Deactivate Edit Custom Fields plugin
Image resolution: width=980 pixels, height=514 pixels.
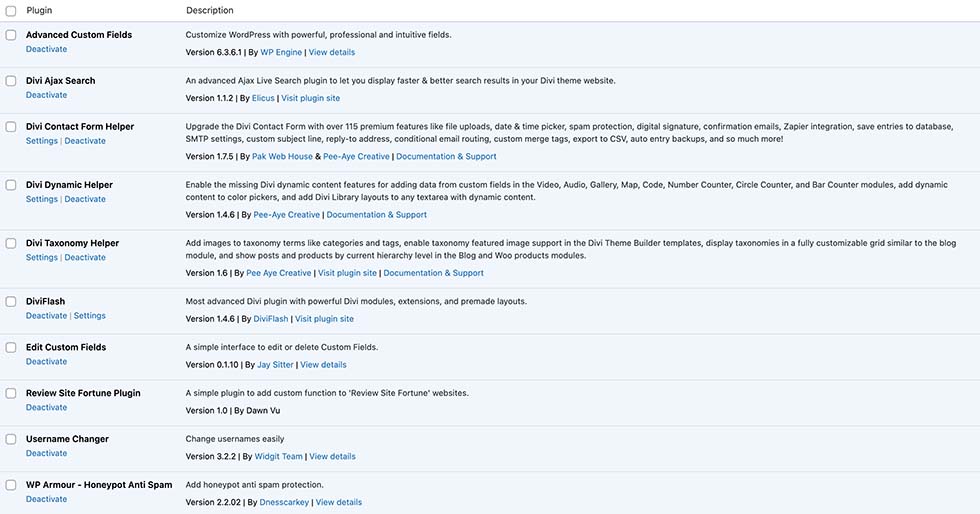[x=46, y=361]
